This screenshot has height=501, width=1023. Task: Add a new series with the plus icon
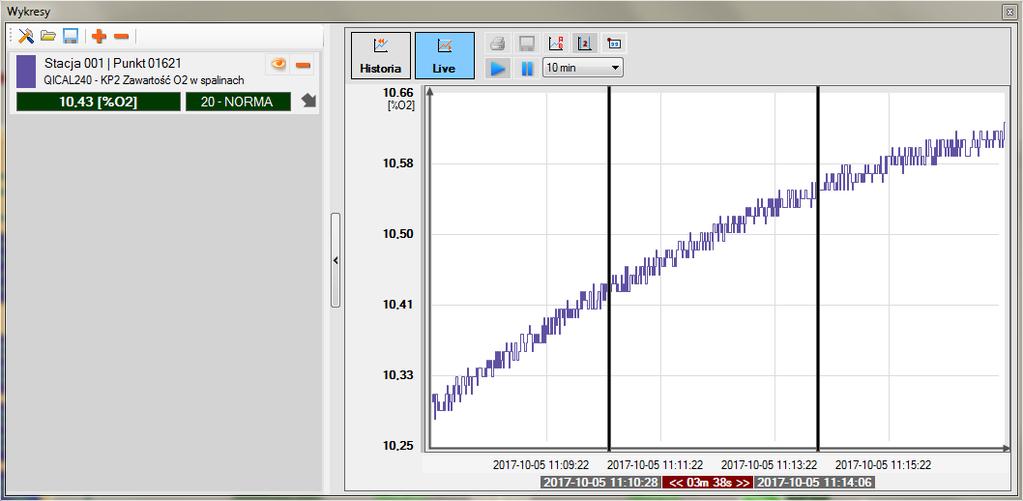(99, 37)
